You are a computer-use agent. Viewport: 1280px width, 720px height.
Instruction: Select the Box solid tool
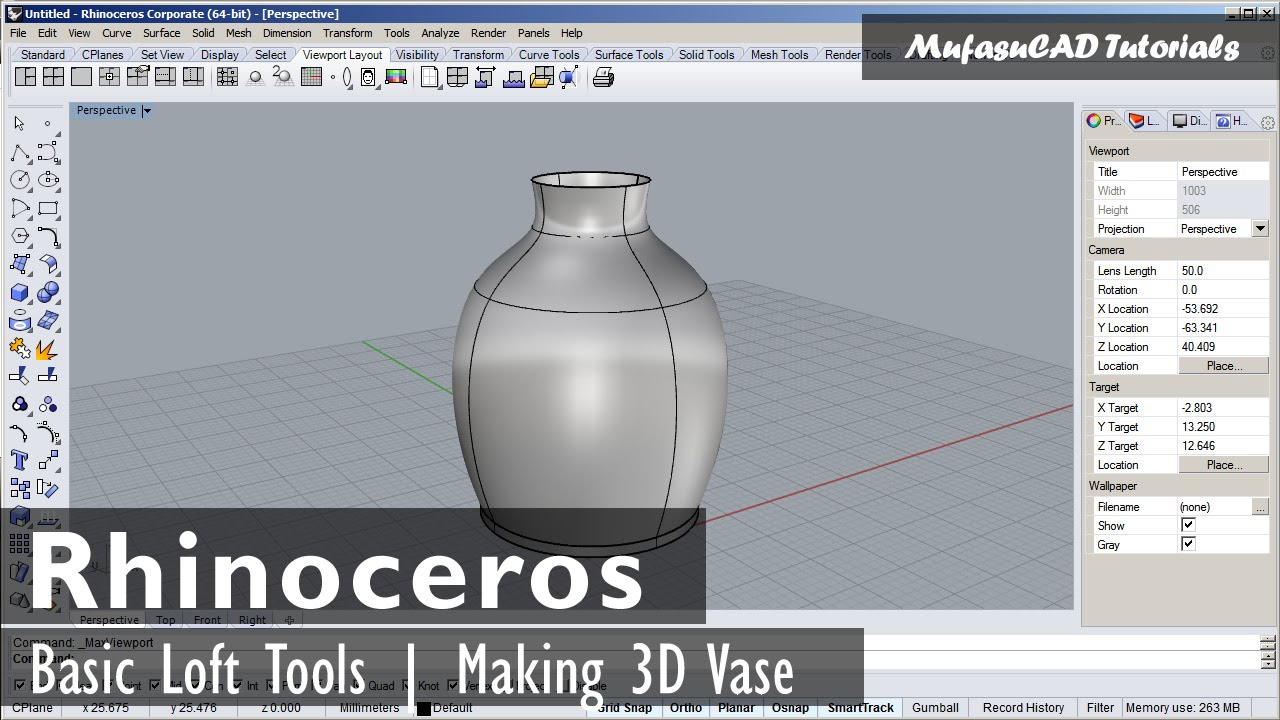(x=19, y=292)
